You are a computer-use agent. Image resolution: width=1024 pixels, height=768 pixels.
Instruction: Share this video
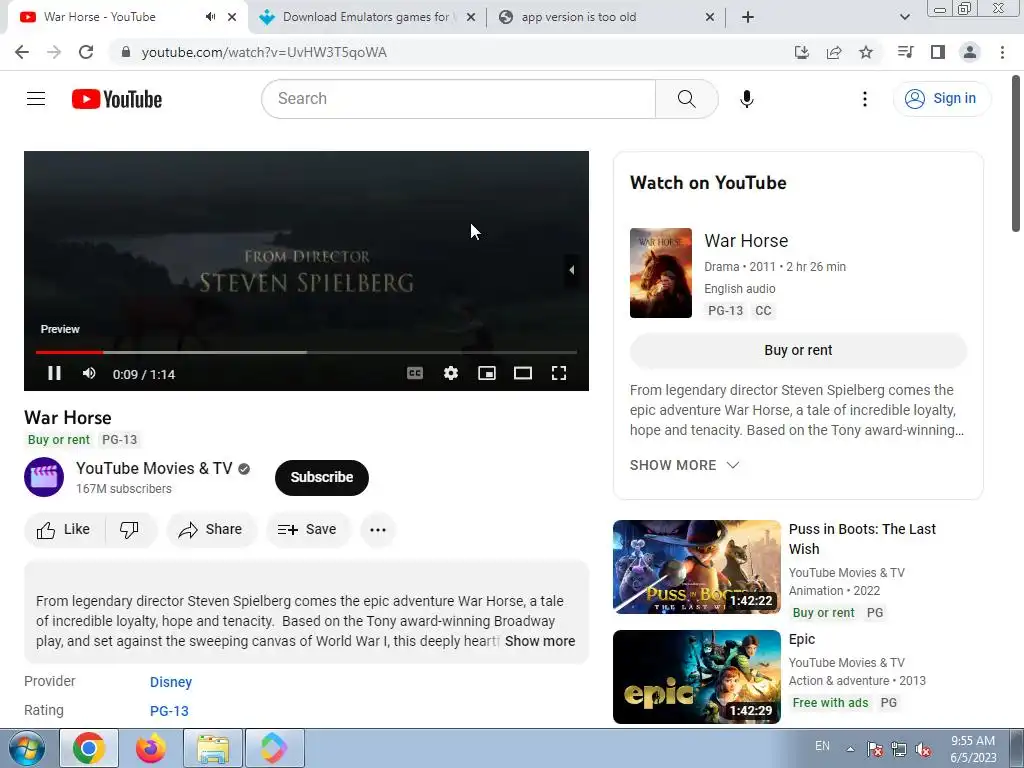pos(212,529)
